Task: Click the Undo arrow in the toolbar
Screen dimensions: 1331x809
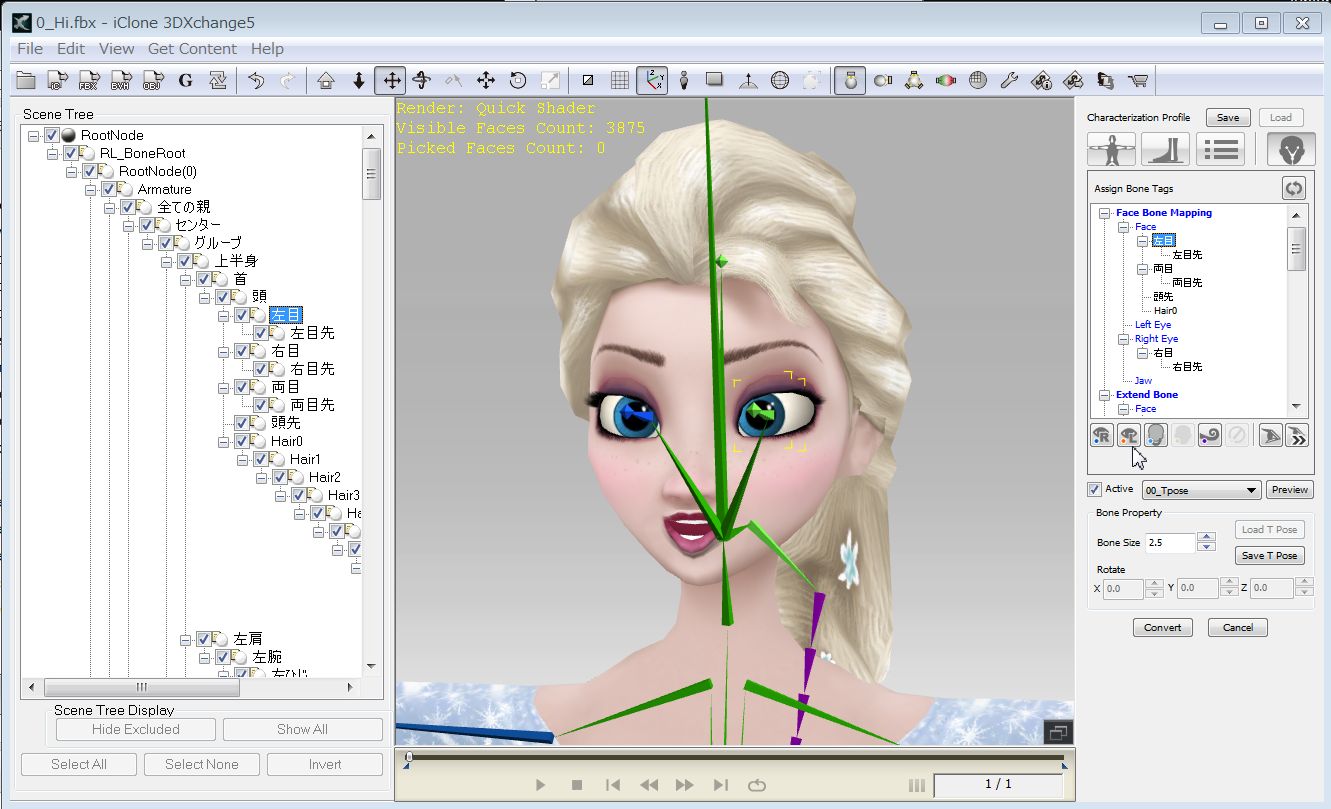Action: point(256,81)
